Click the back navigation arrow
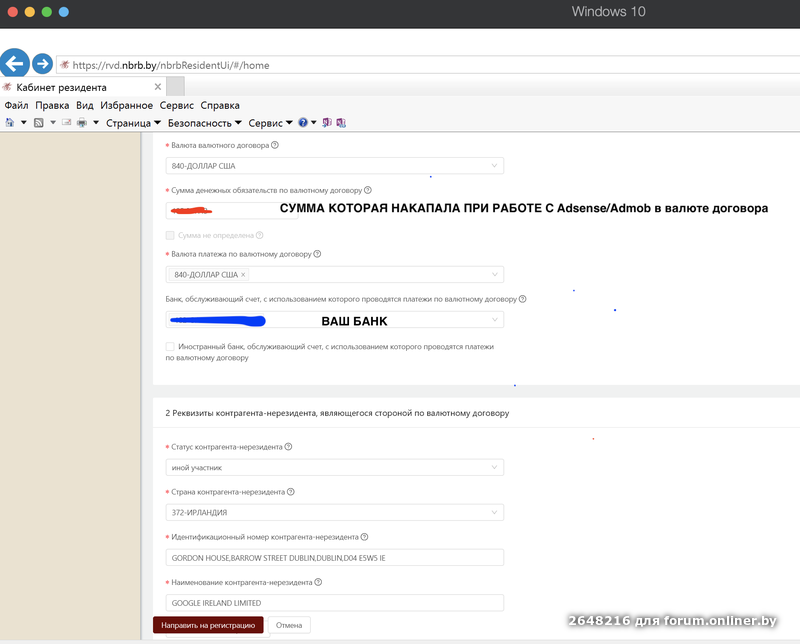The width and height of the screenshot is (800, 644). click(14, 63)
